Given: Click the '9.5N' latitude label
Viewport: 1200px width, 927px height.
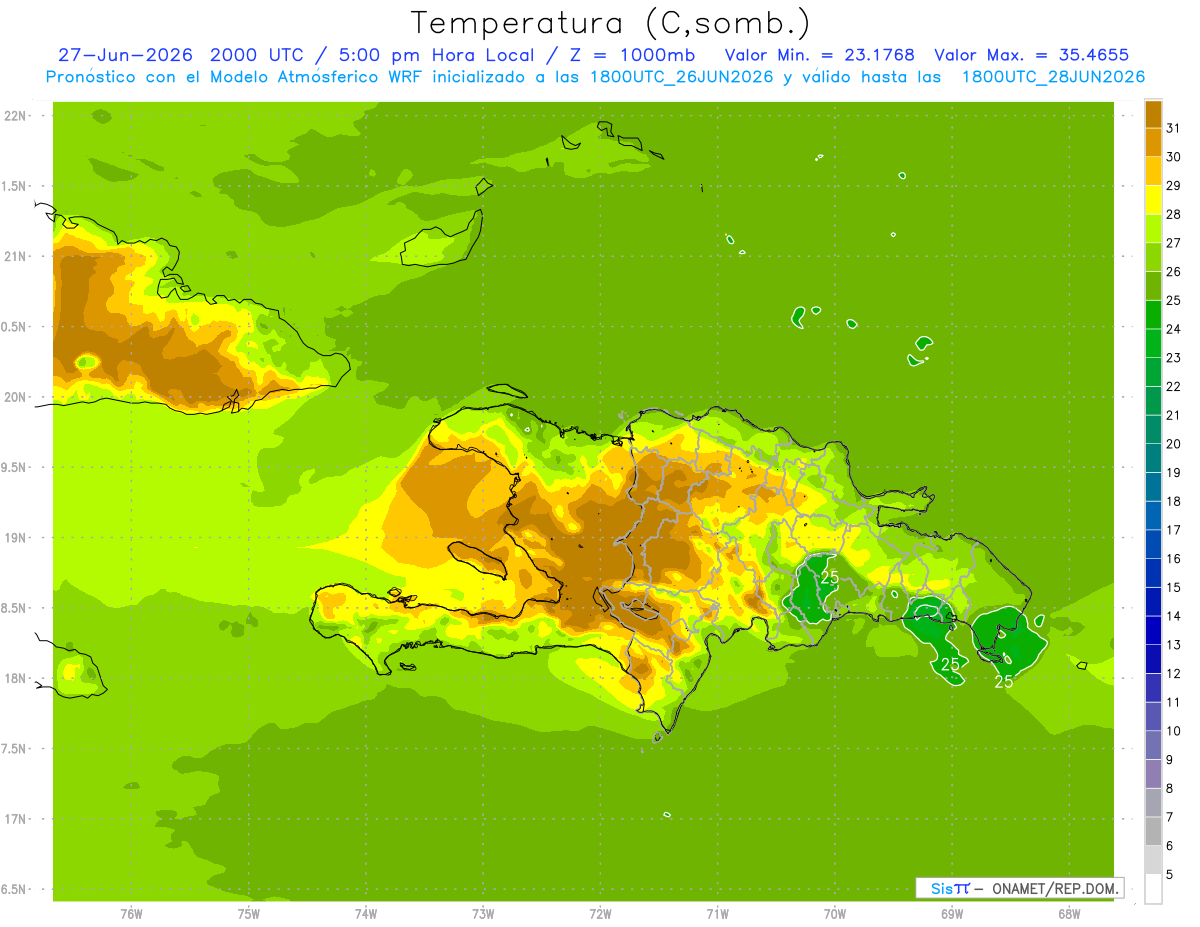Looking at the screenshot, I should (15, 468).
